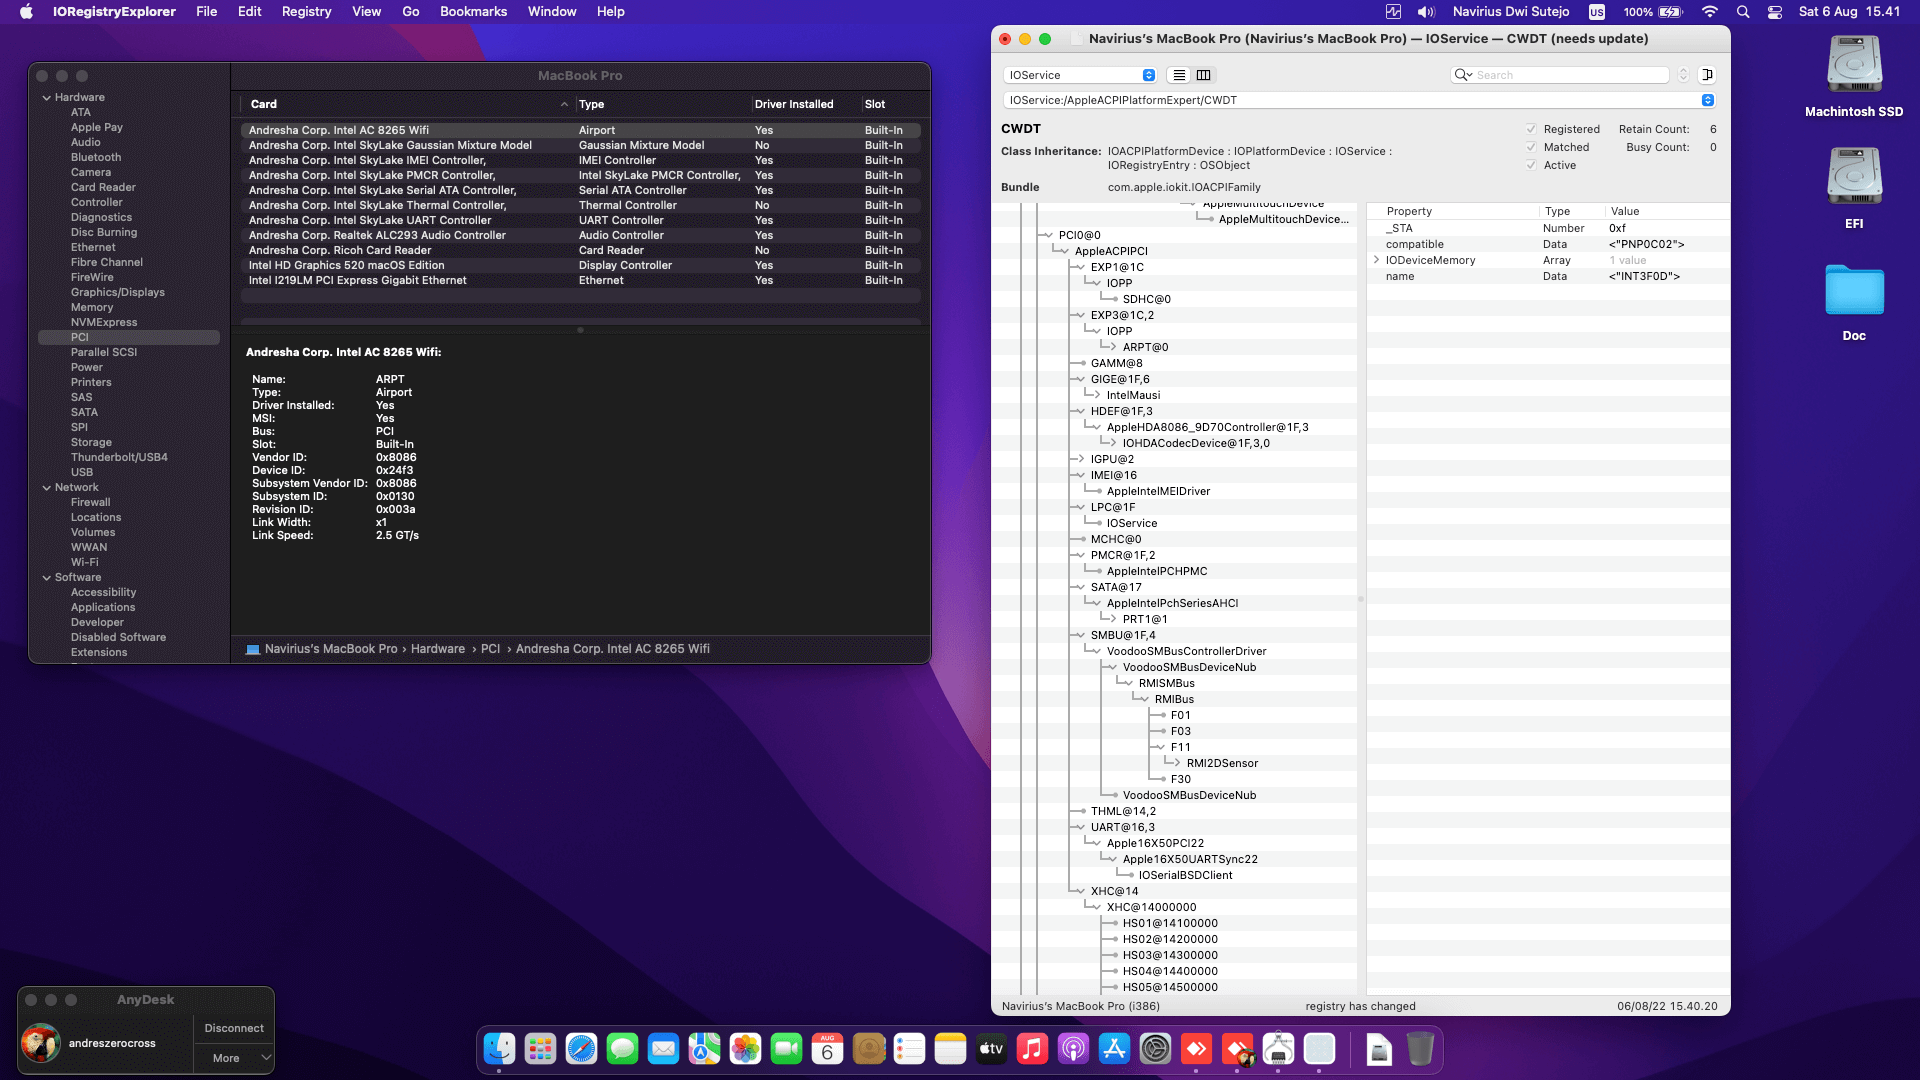Image resolution: width=1920 pixels, height=1080 pixels.
Task: Open Machintosh SSD drive icon
Action: [x=1854, y=65]
